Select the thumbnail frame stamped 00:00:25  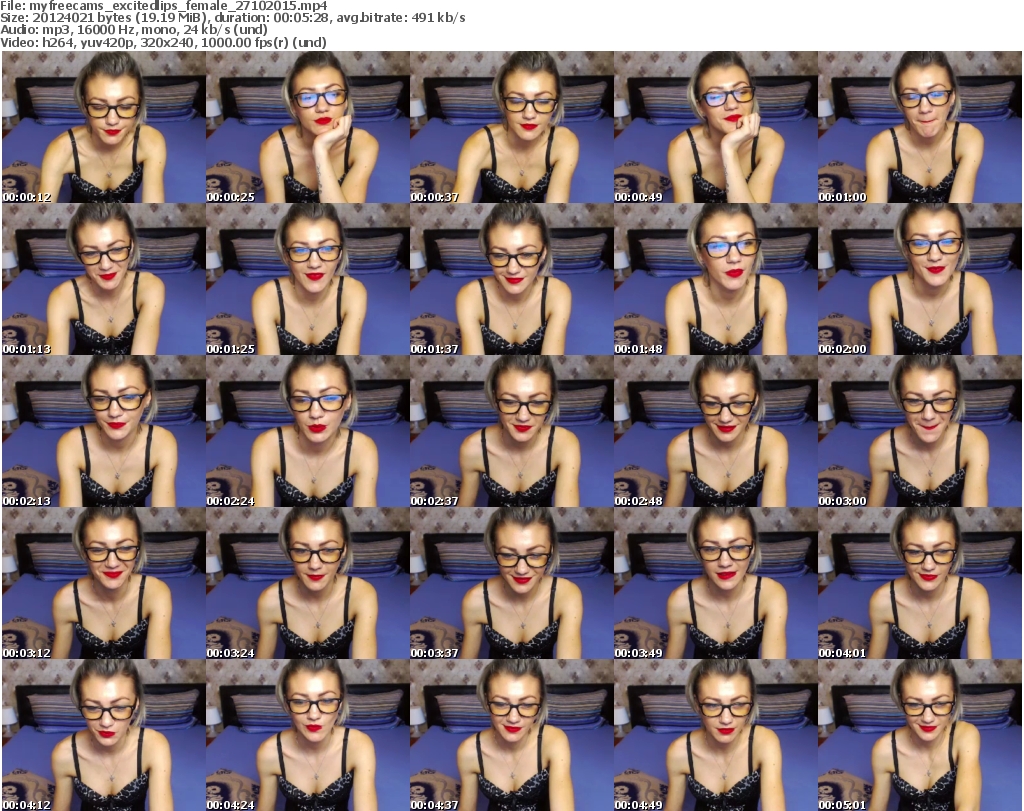[308, 127]
